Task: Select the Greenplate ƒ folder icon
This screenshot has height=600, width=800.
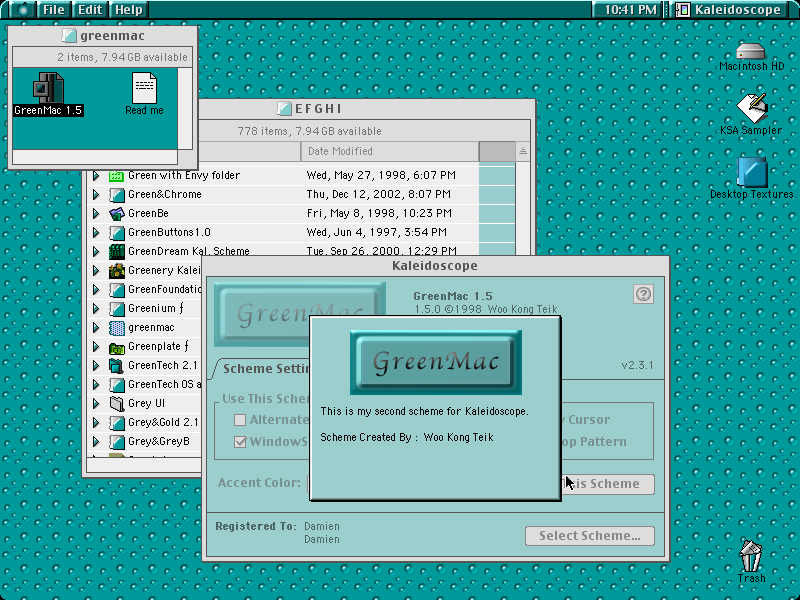Action: (x=117, y=347)
